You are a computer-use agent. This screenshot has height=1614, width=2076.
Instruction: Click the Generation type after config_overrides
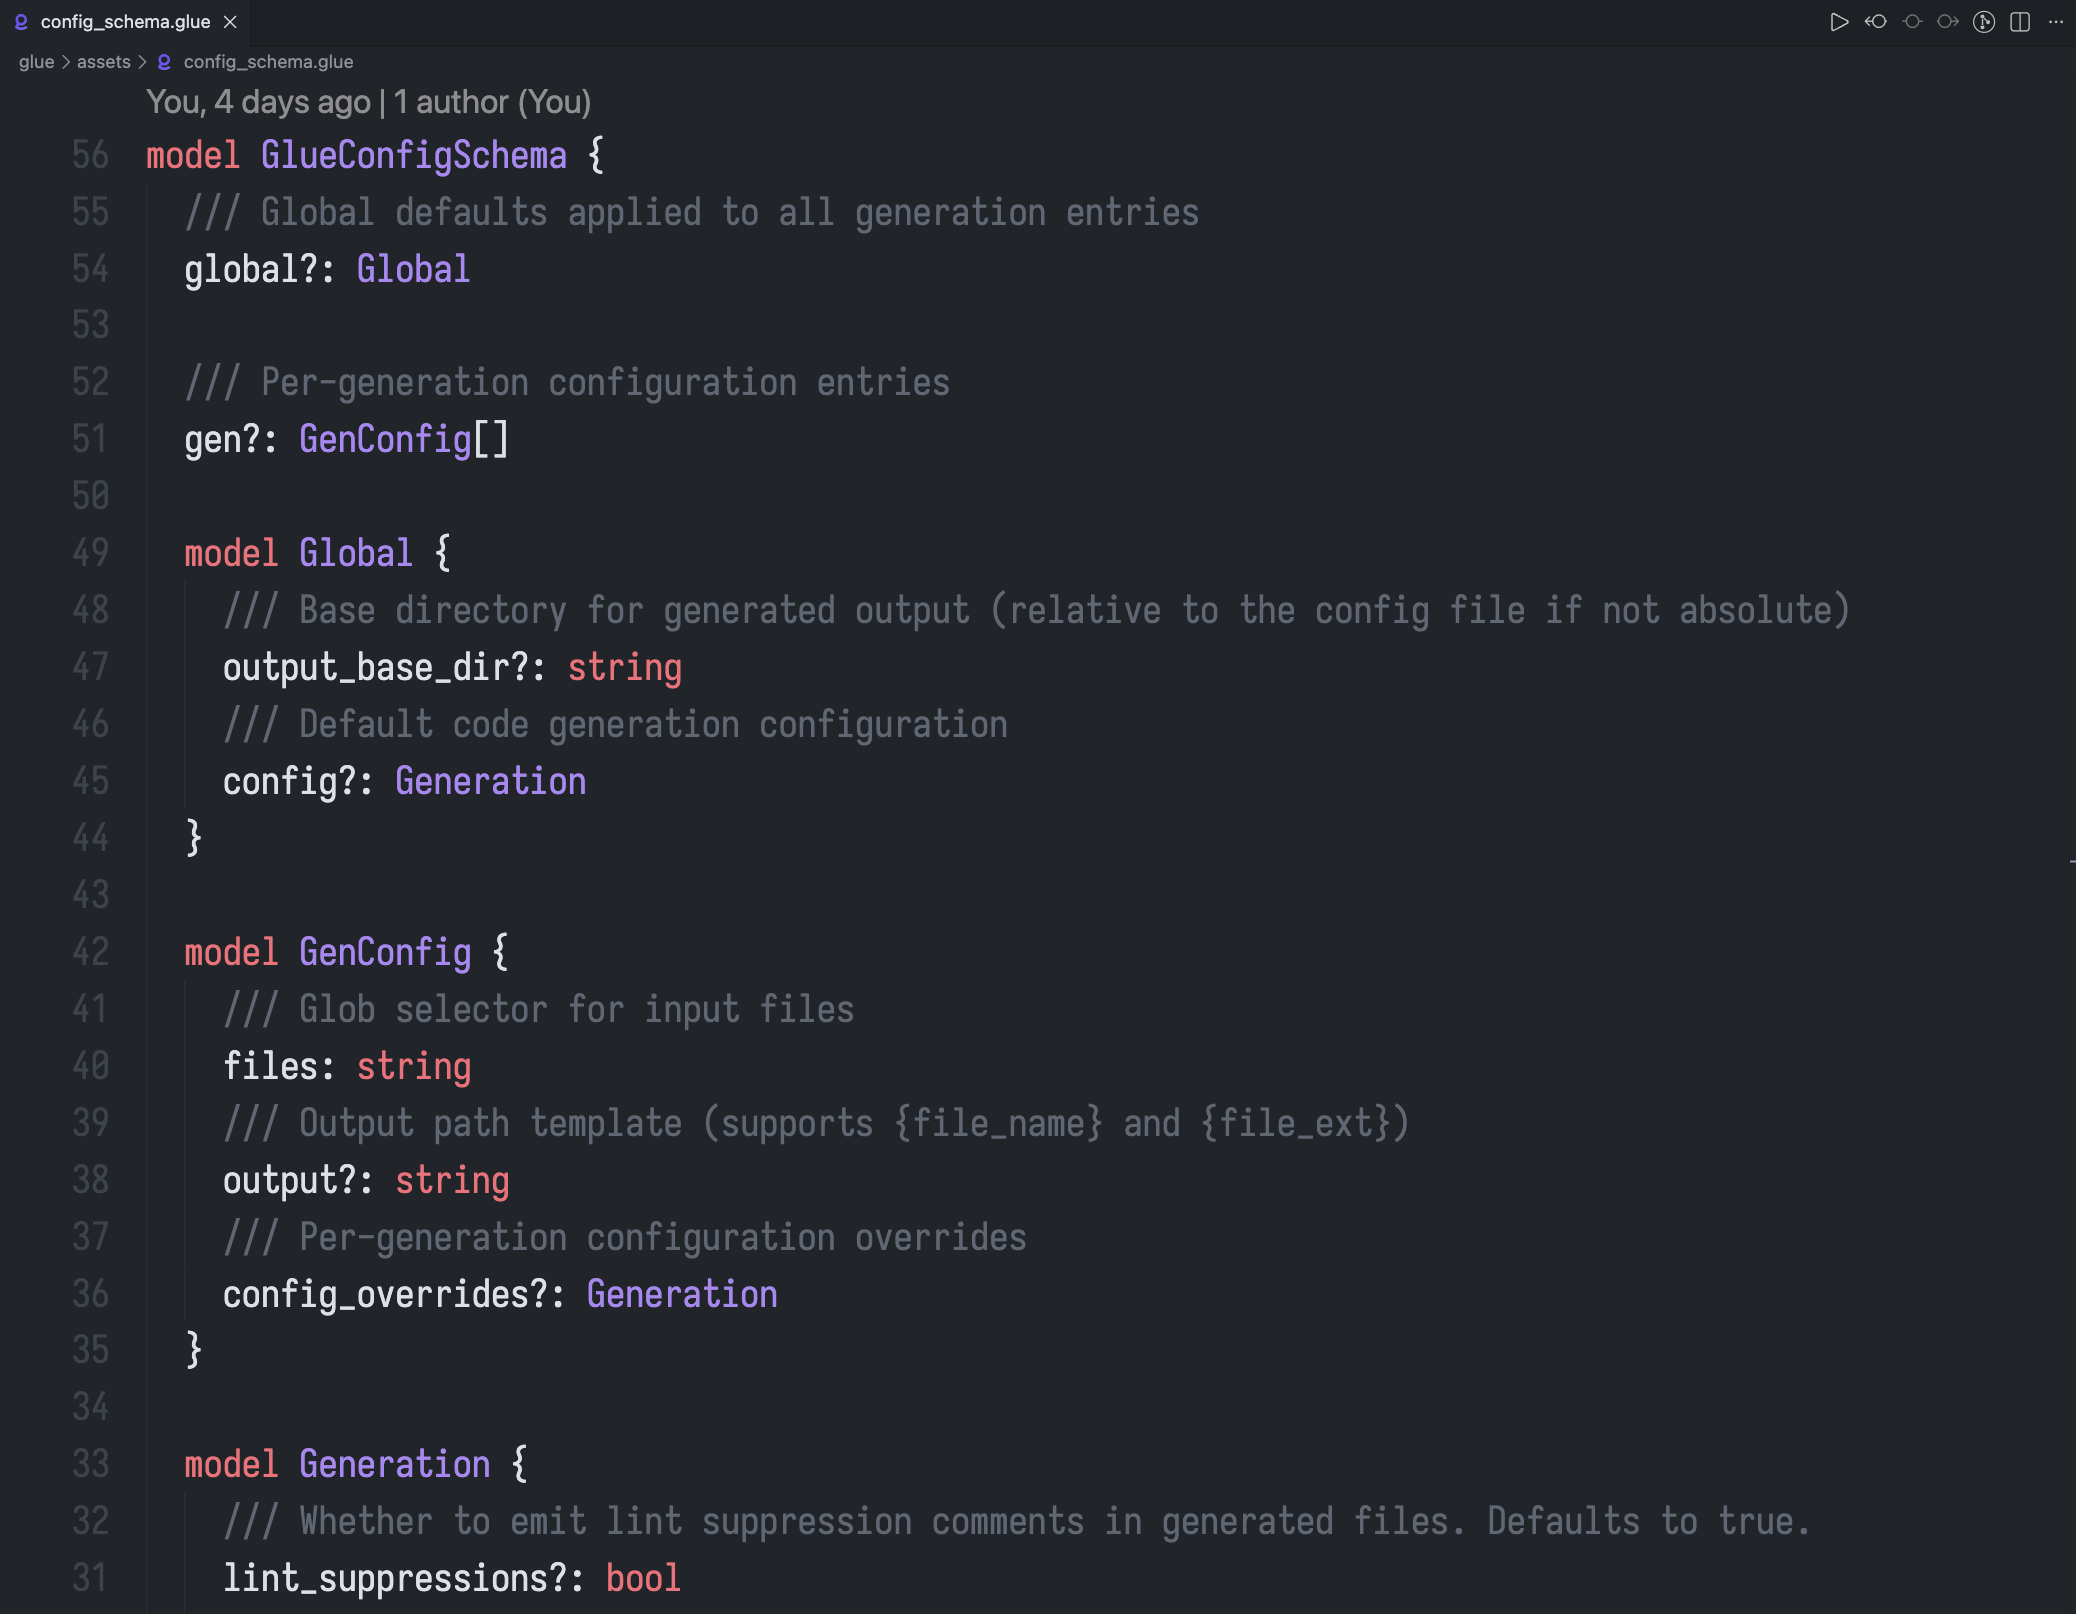(681, 1294)
